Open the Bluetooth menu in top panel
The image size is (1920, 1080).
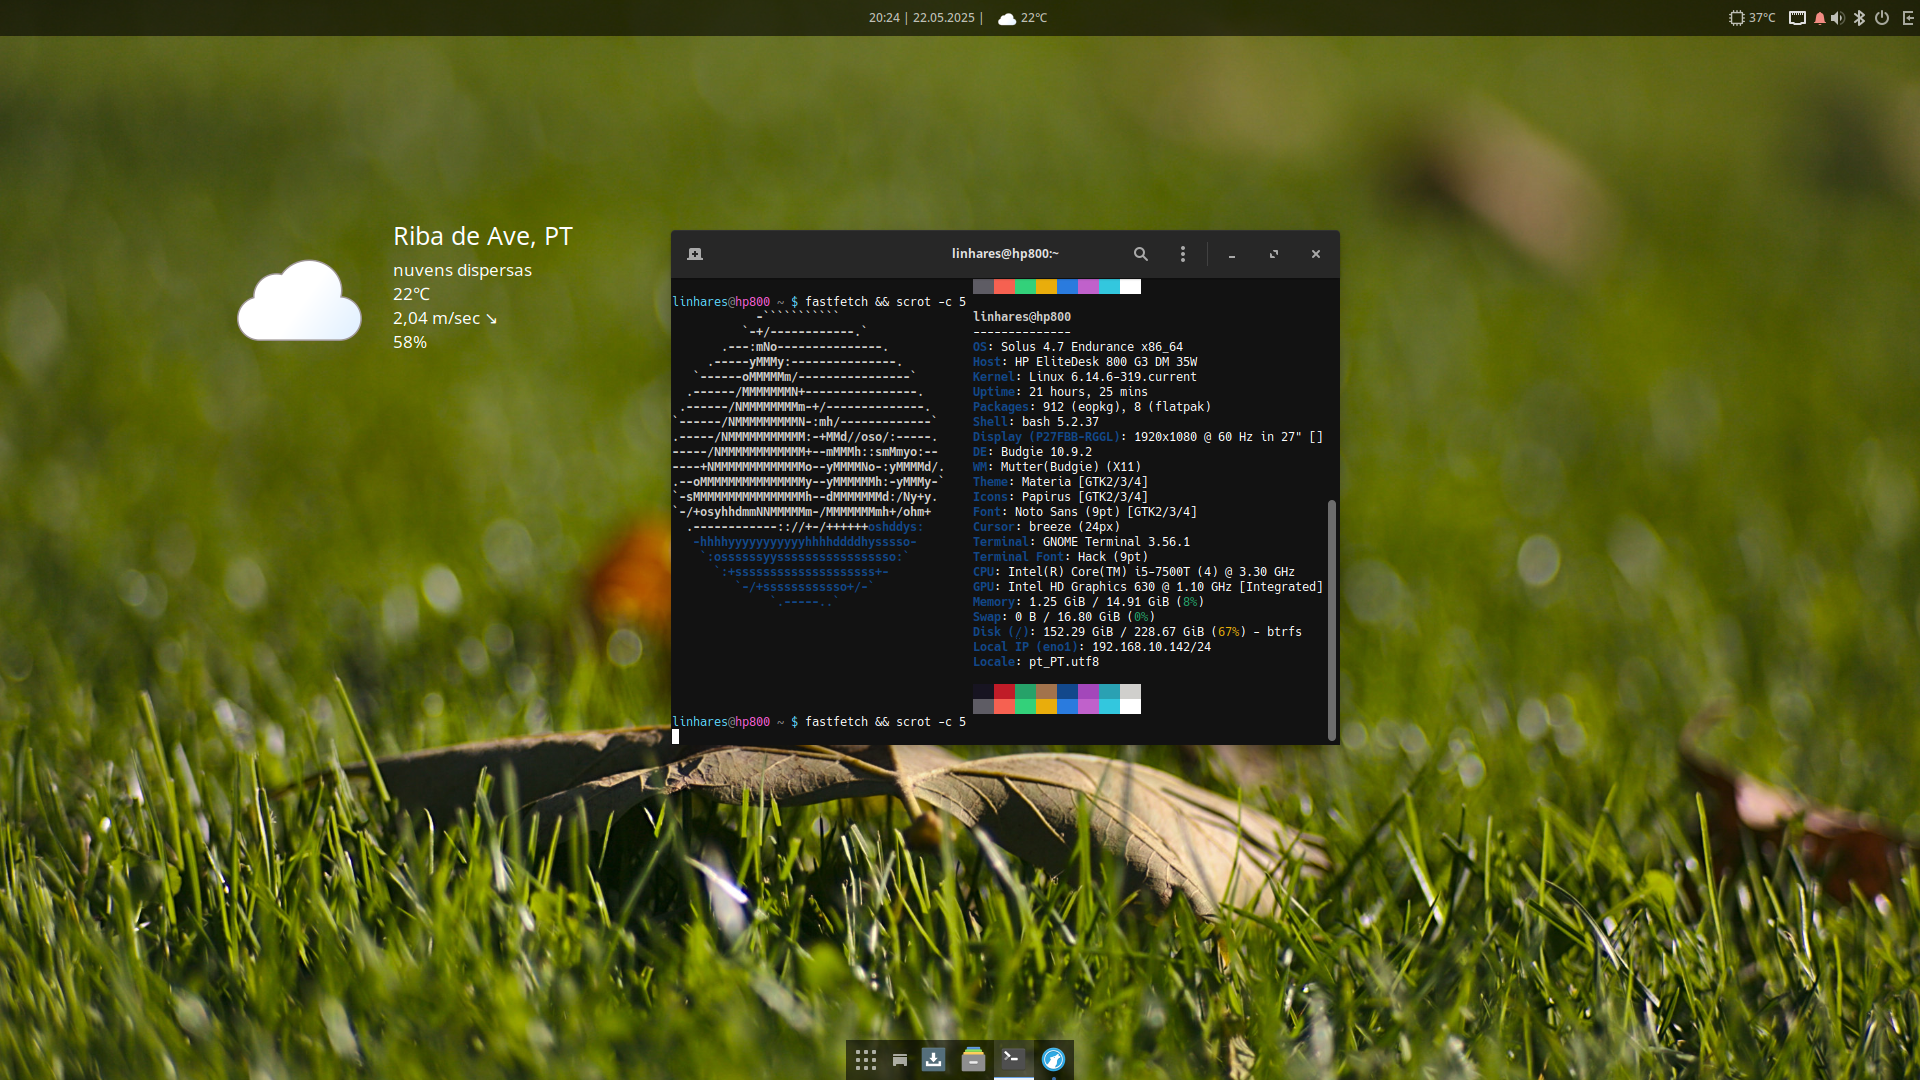click(x=1860, y=18)
